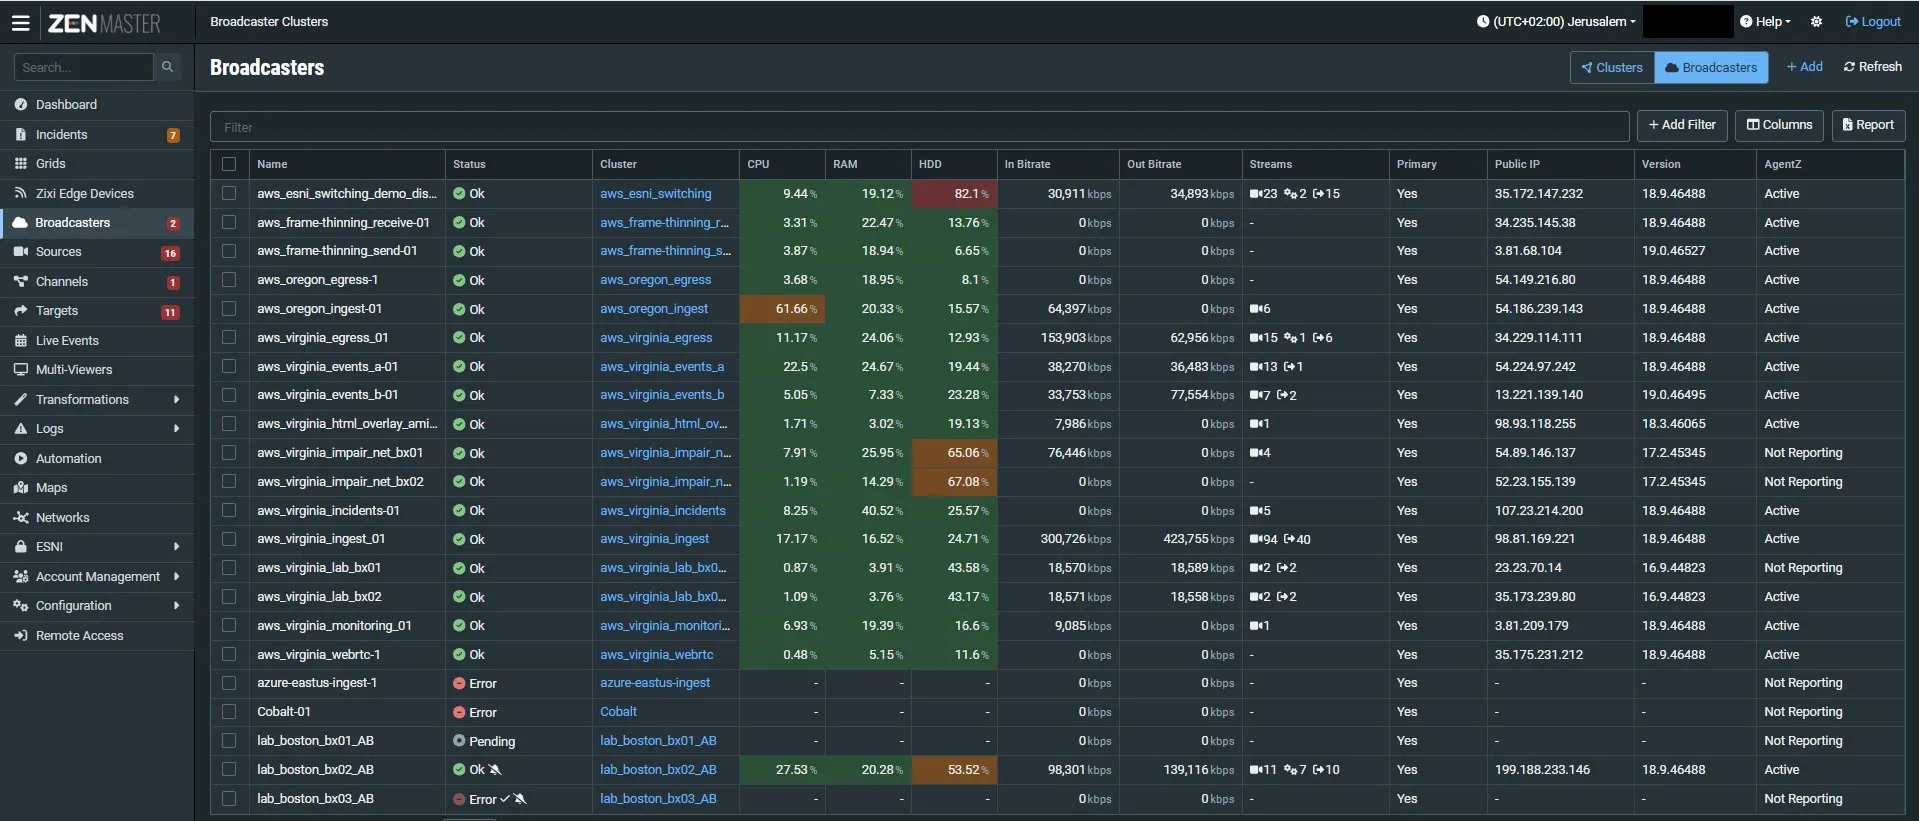
Task: Click the Automation sidebar icon
Action: [21, 458]
